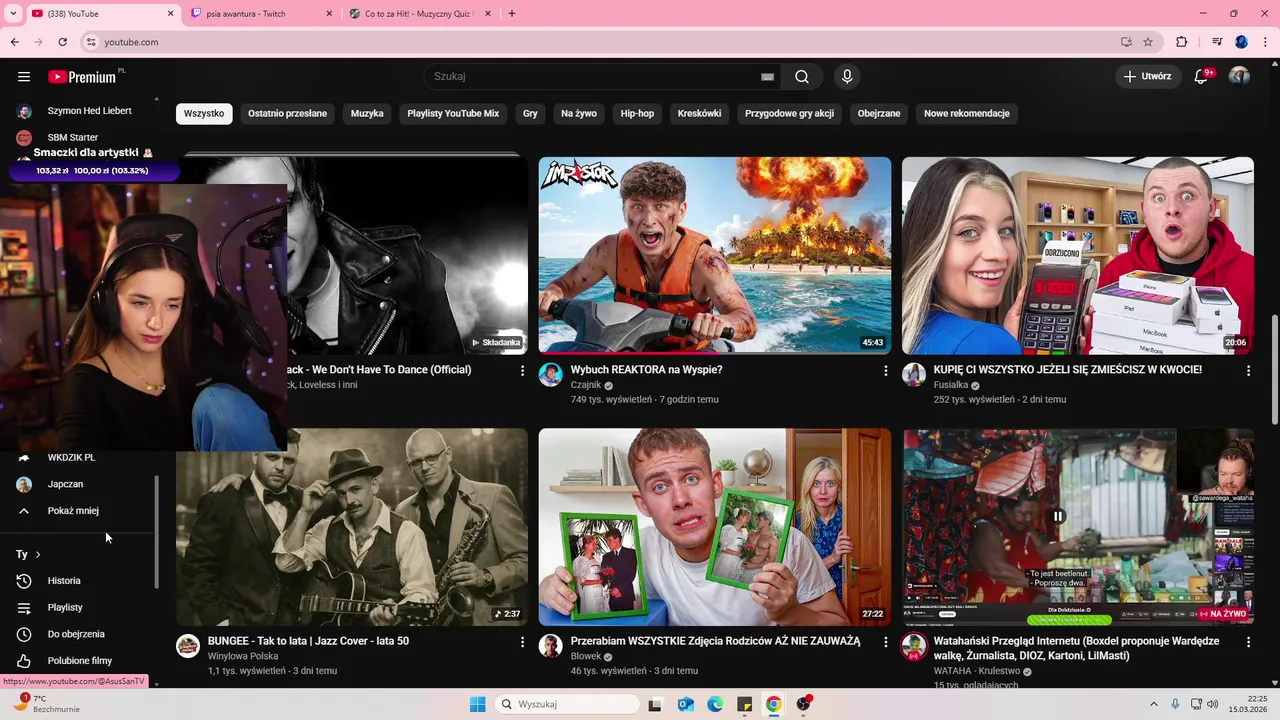Click the Utwórz create button
Screen dimensions: 1280x720
point(1147,77)
